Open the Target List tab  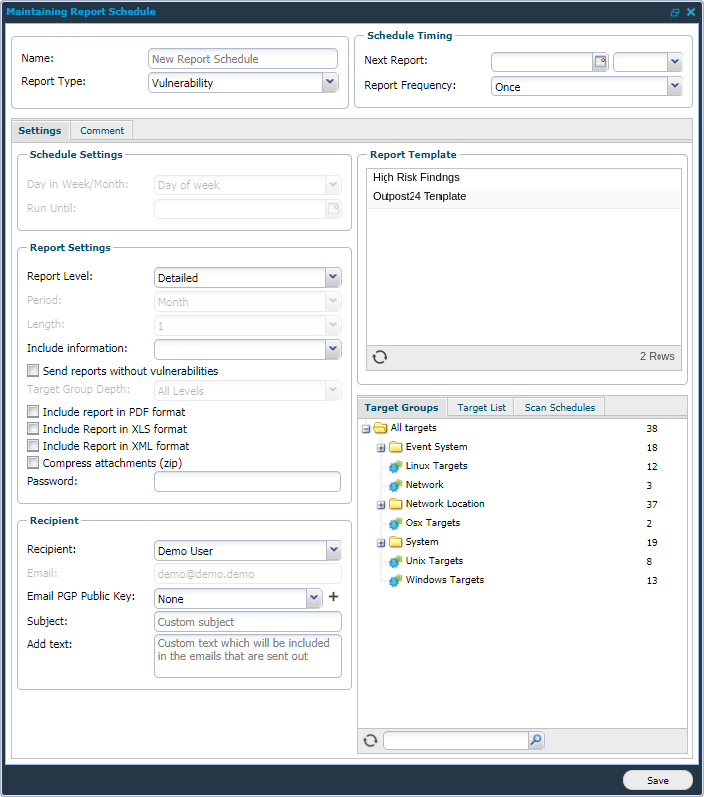click(x=481, y=407)
